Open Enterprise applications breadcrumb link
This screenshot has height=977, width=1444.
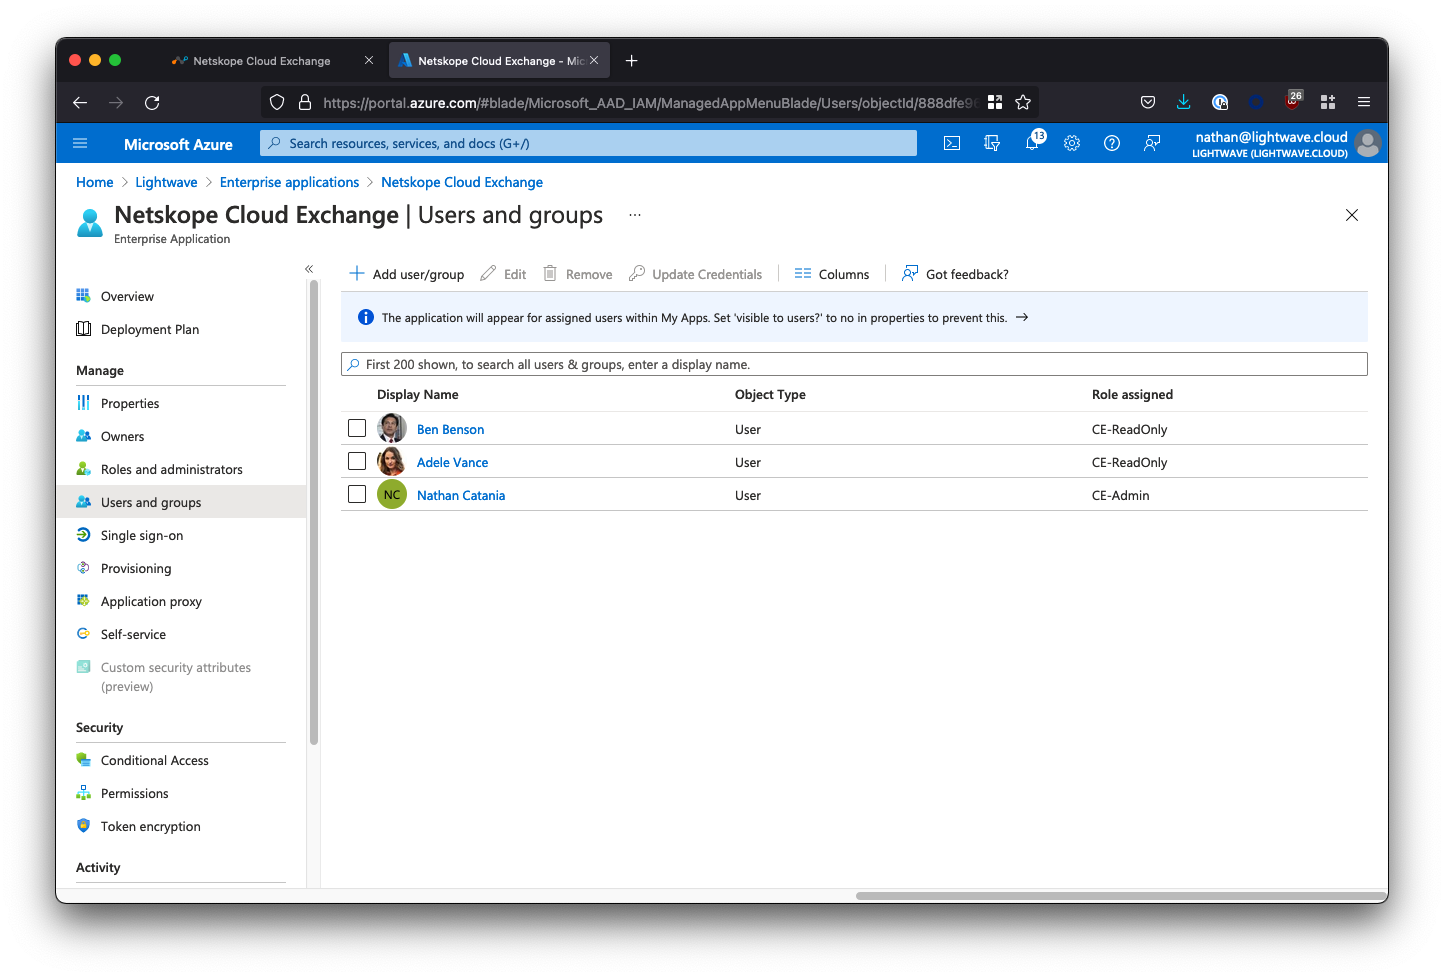(289, 182)
